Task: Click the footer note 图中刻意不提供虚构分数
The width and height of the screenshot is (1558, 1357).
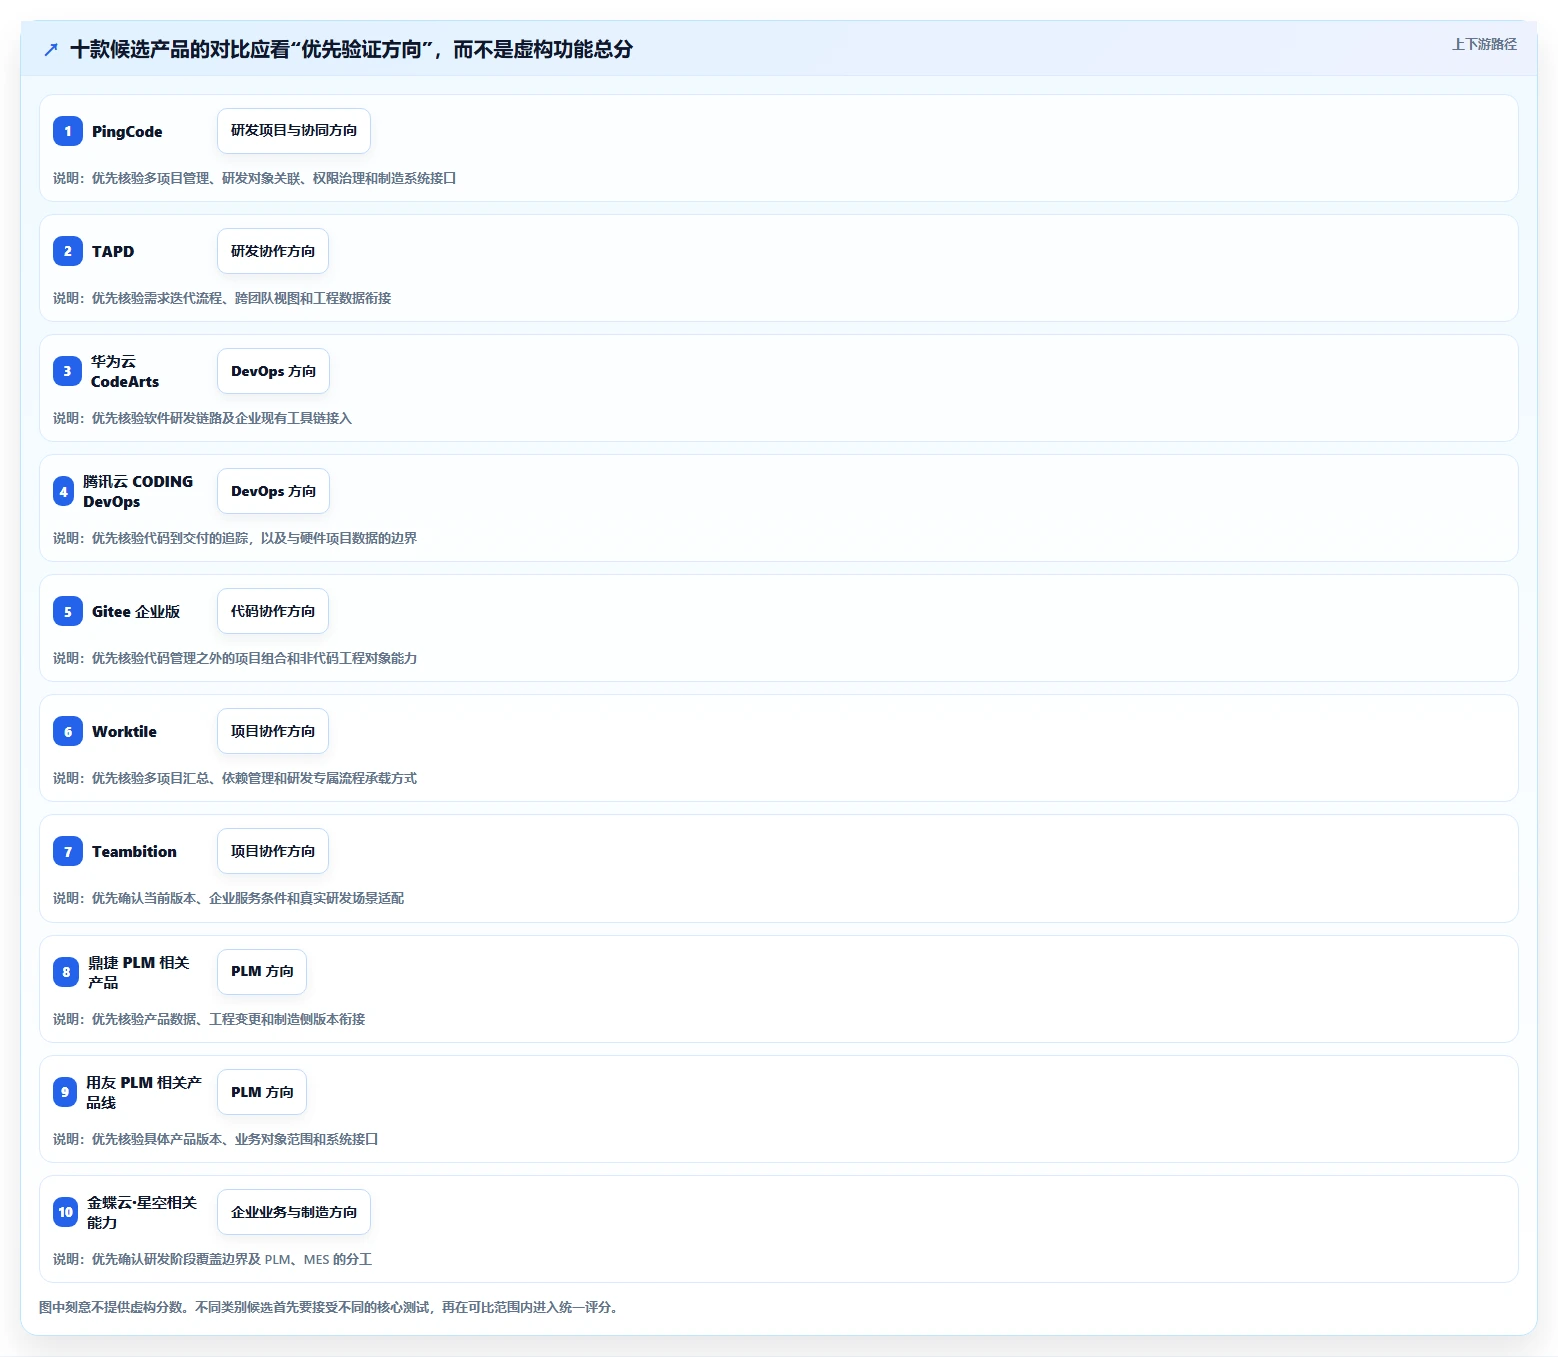Action: [331, 1307]
